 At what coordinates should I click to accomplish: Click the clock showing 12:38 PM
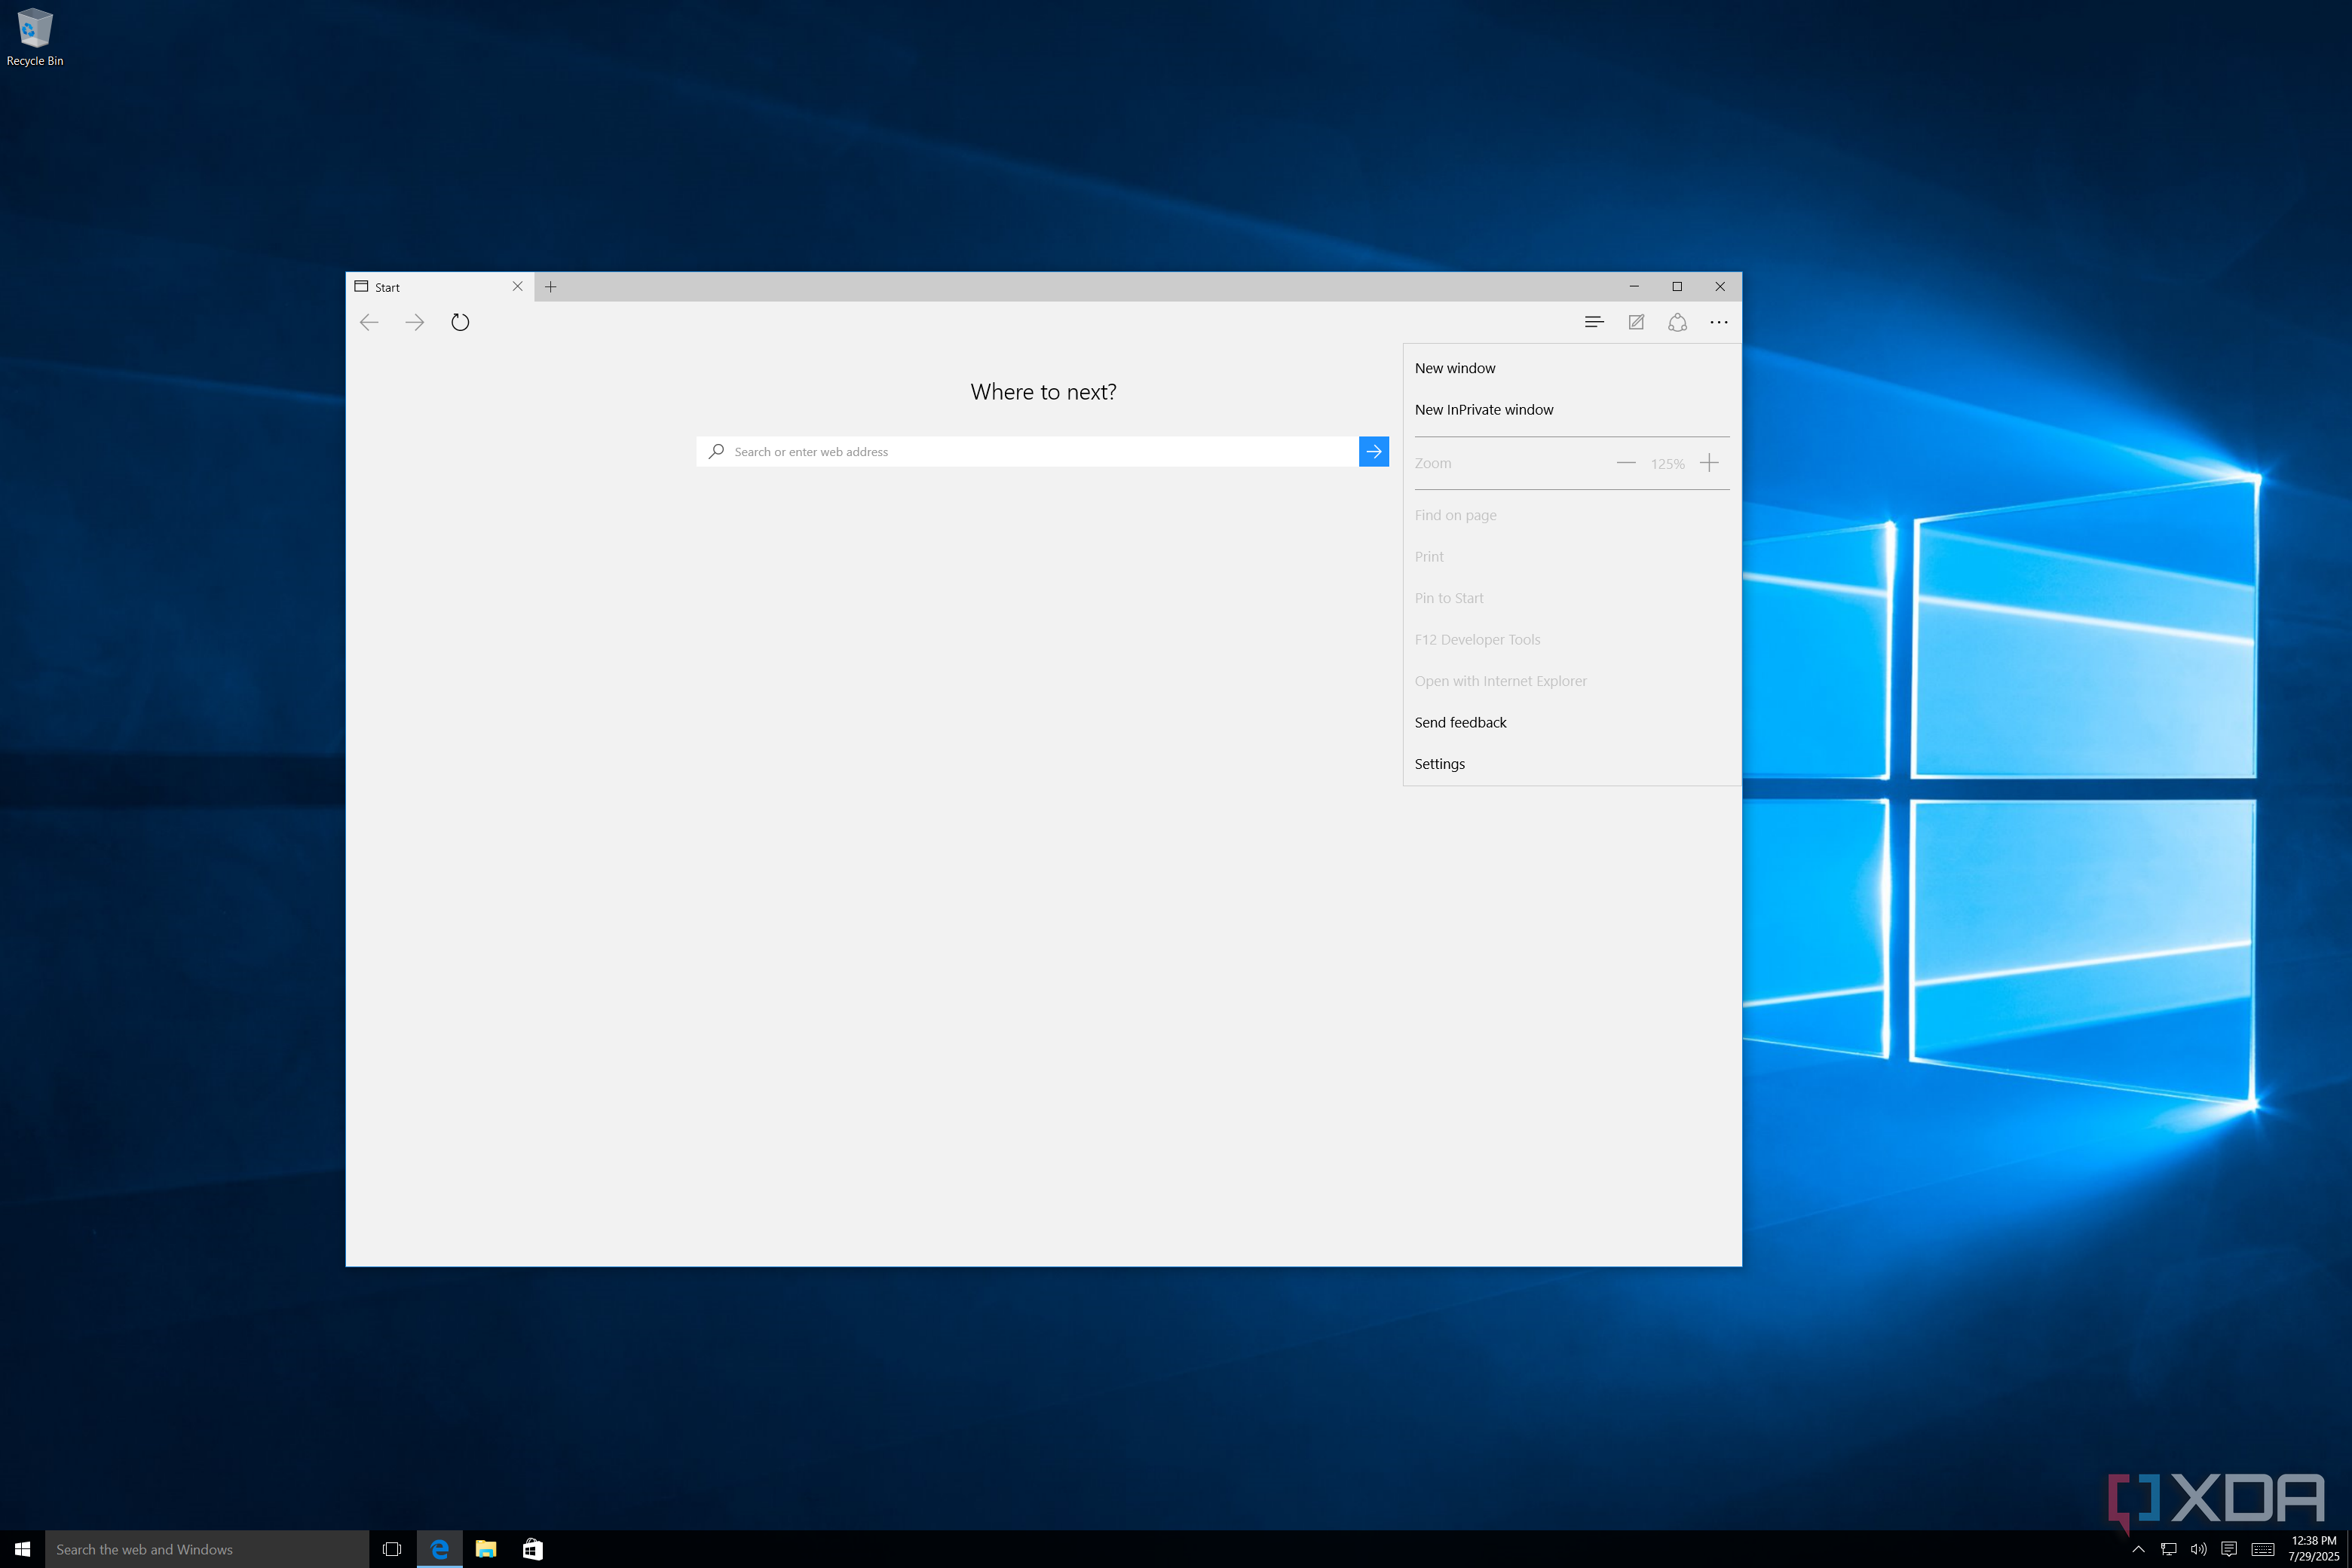[2314, 1549]
